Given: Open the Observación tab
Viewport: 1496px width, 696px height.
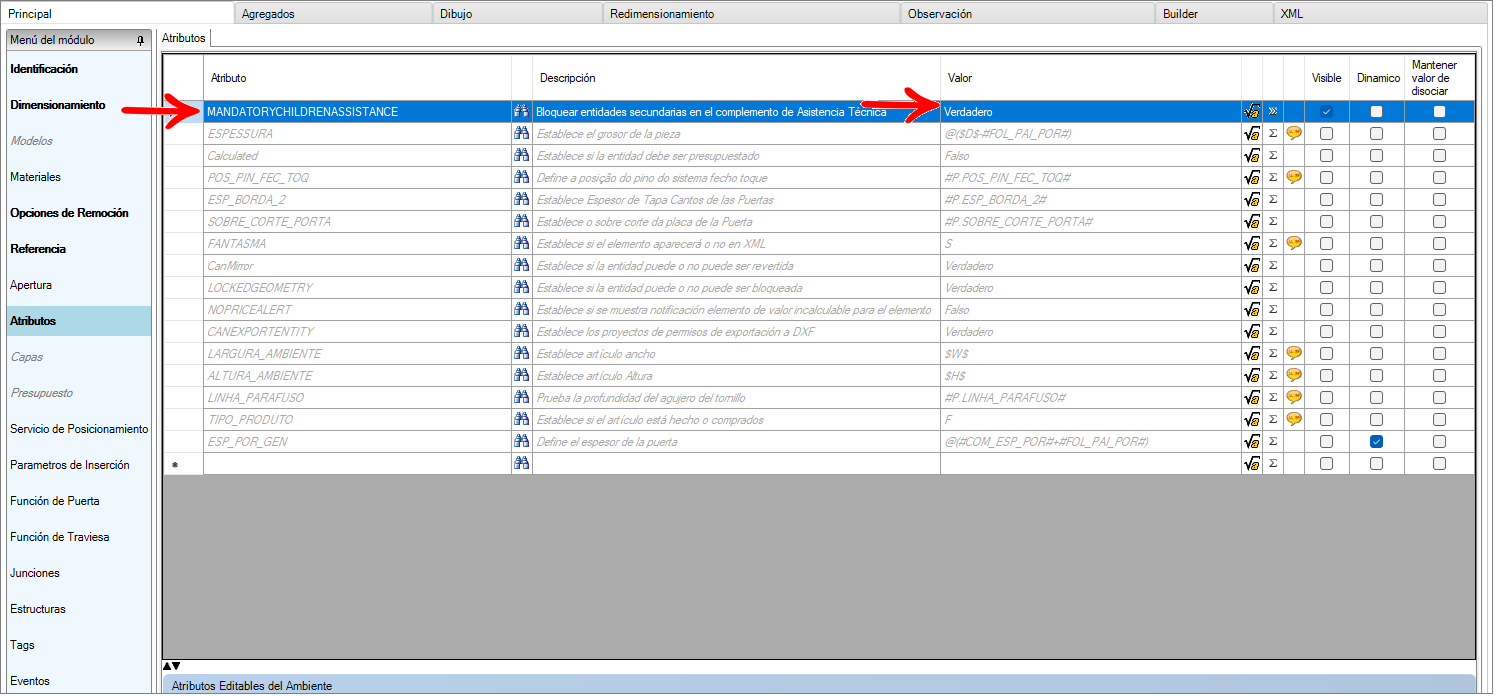Looking at the screenshot, I should (x=1028, y=14).
